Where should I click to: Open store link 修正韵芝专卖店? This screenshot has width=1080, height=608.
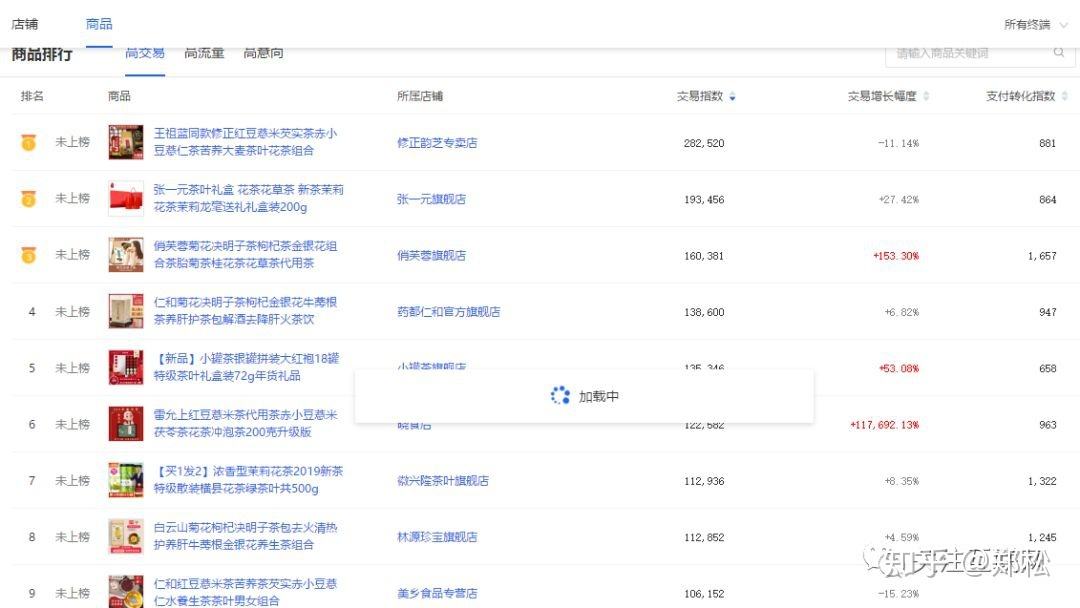437,143
